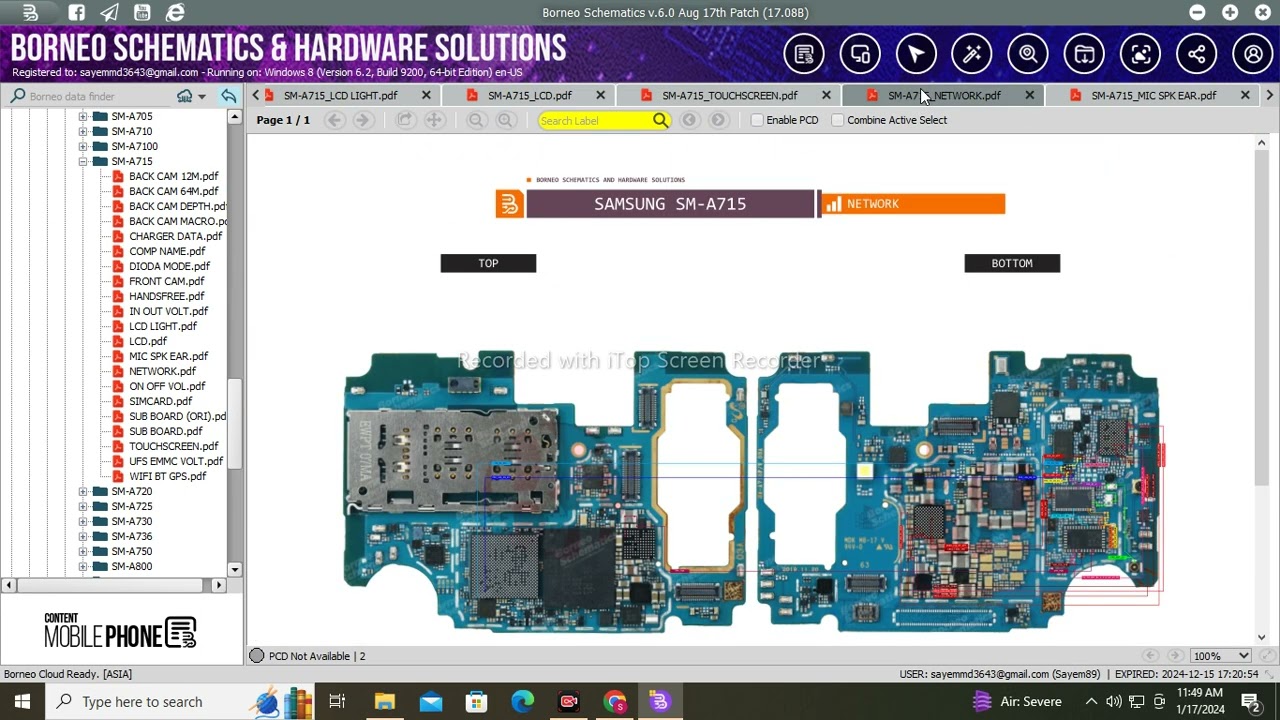Go to next page arrow
The width and height of the screenshot is (1280, 720).
point(363,120)
